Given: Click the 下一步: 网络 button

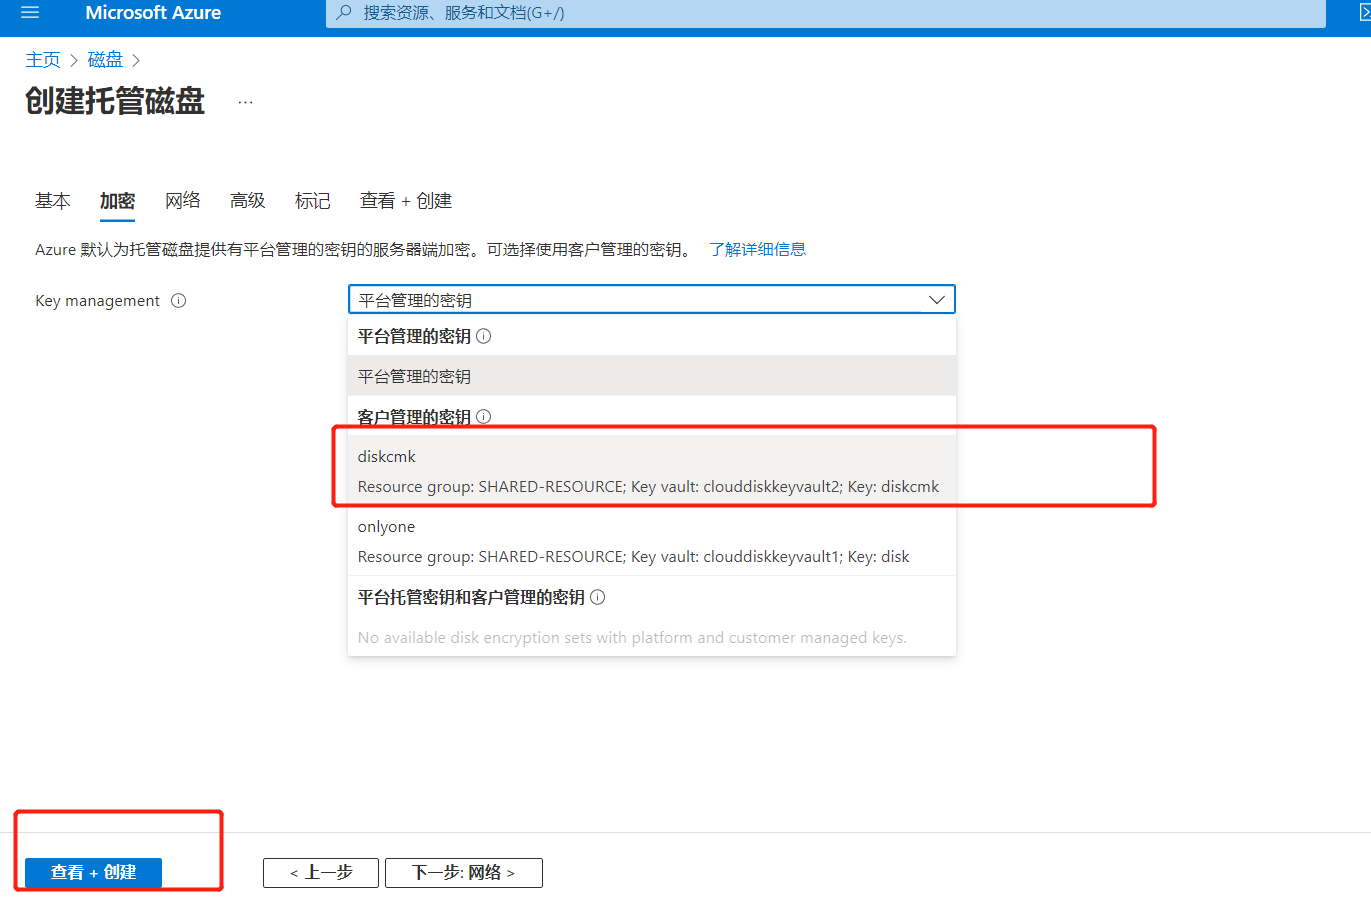Looking at the screenshot, I should click(x=463, y=872).
